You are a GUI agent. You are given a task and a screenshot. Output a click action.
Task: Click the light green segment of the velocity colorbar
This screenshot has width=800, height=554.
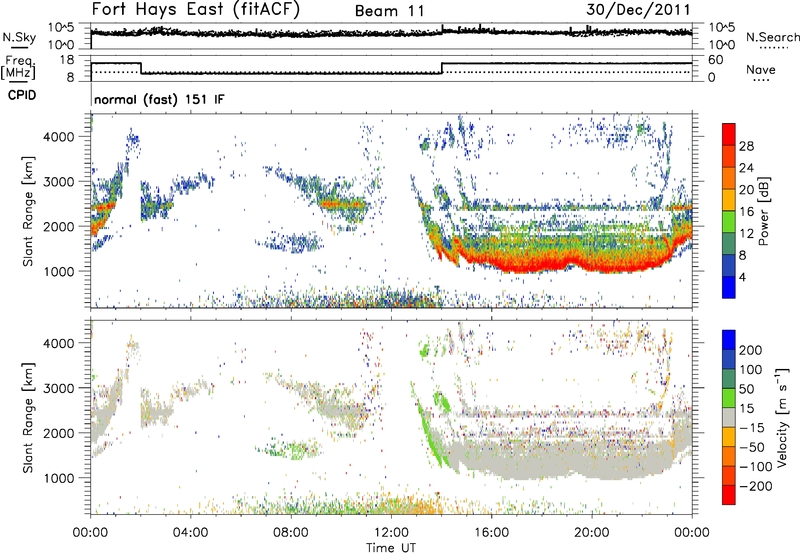[x=729, y=398]
